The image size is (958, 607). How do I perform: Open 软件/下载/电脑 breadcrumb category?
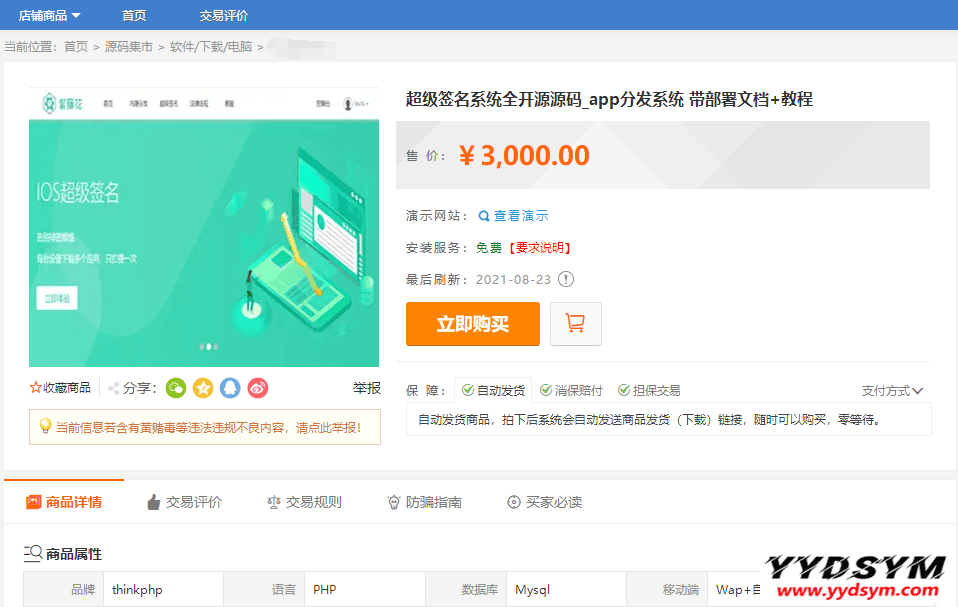pos(211,47)
